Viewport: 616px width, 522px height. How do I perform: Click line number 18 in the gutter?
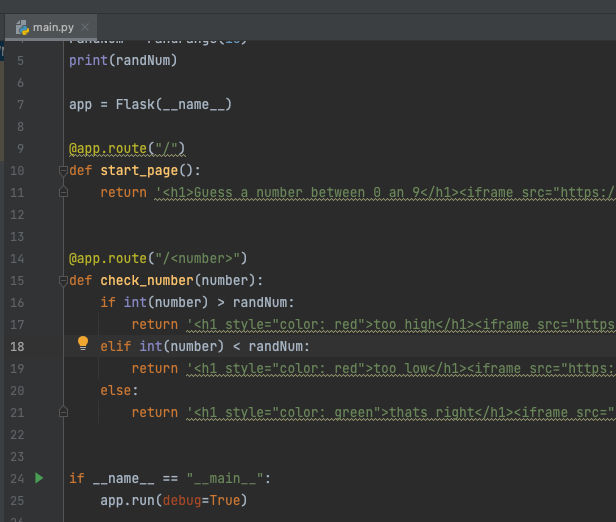pos(17,346)
